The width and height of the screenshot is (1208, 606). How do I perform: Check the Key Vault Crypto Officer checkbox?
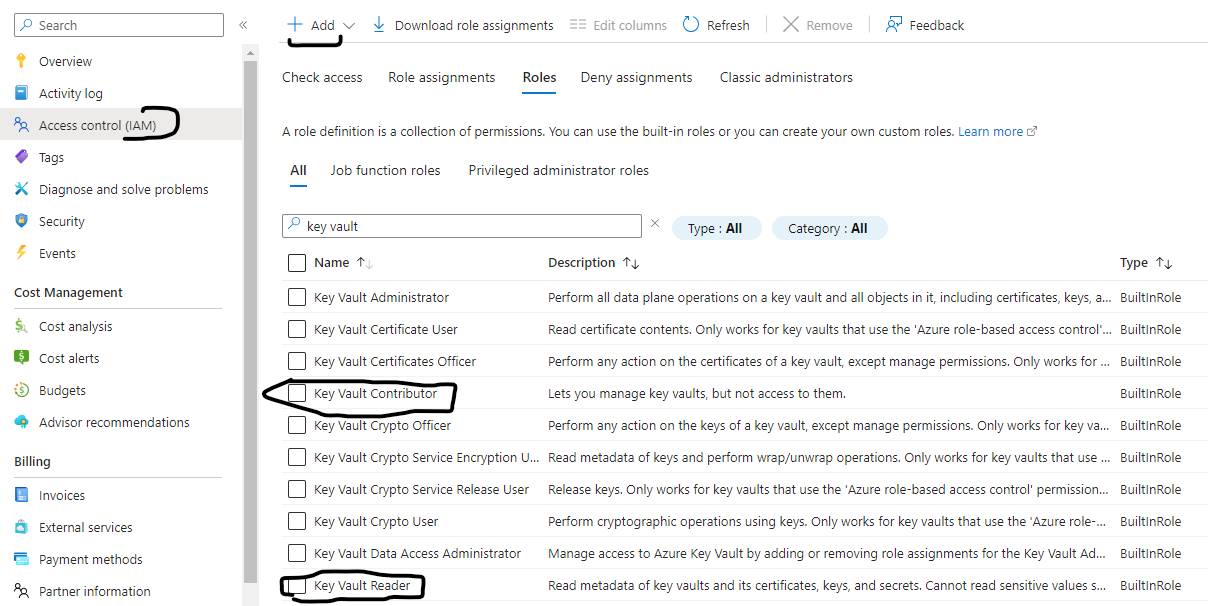pyautogui.click(x=297, y=425)
